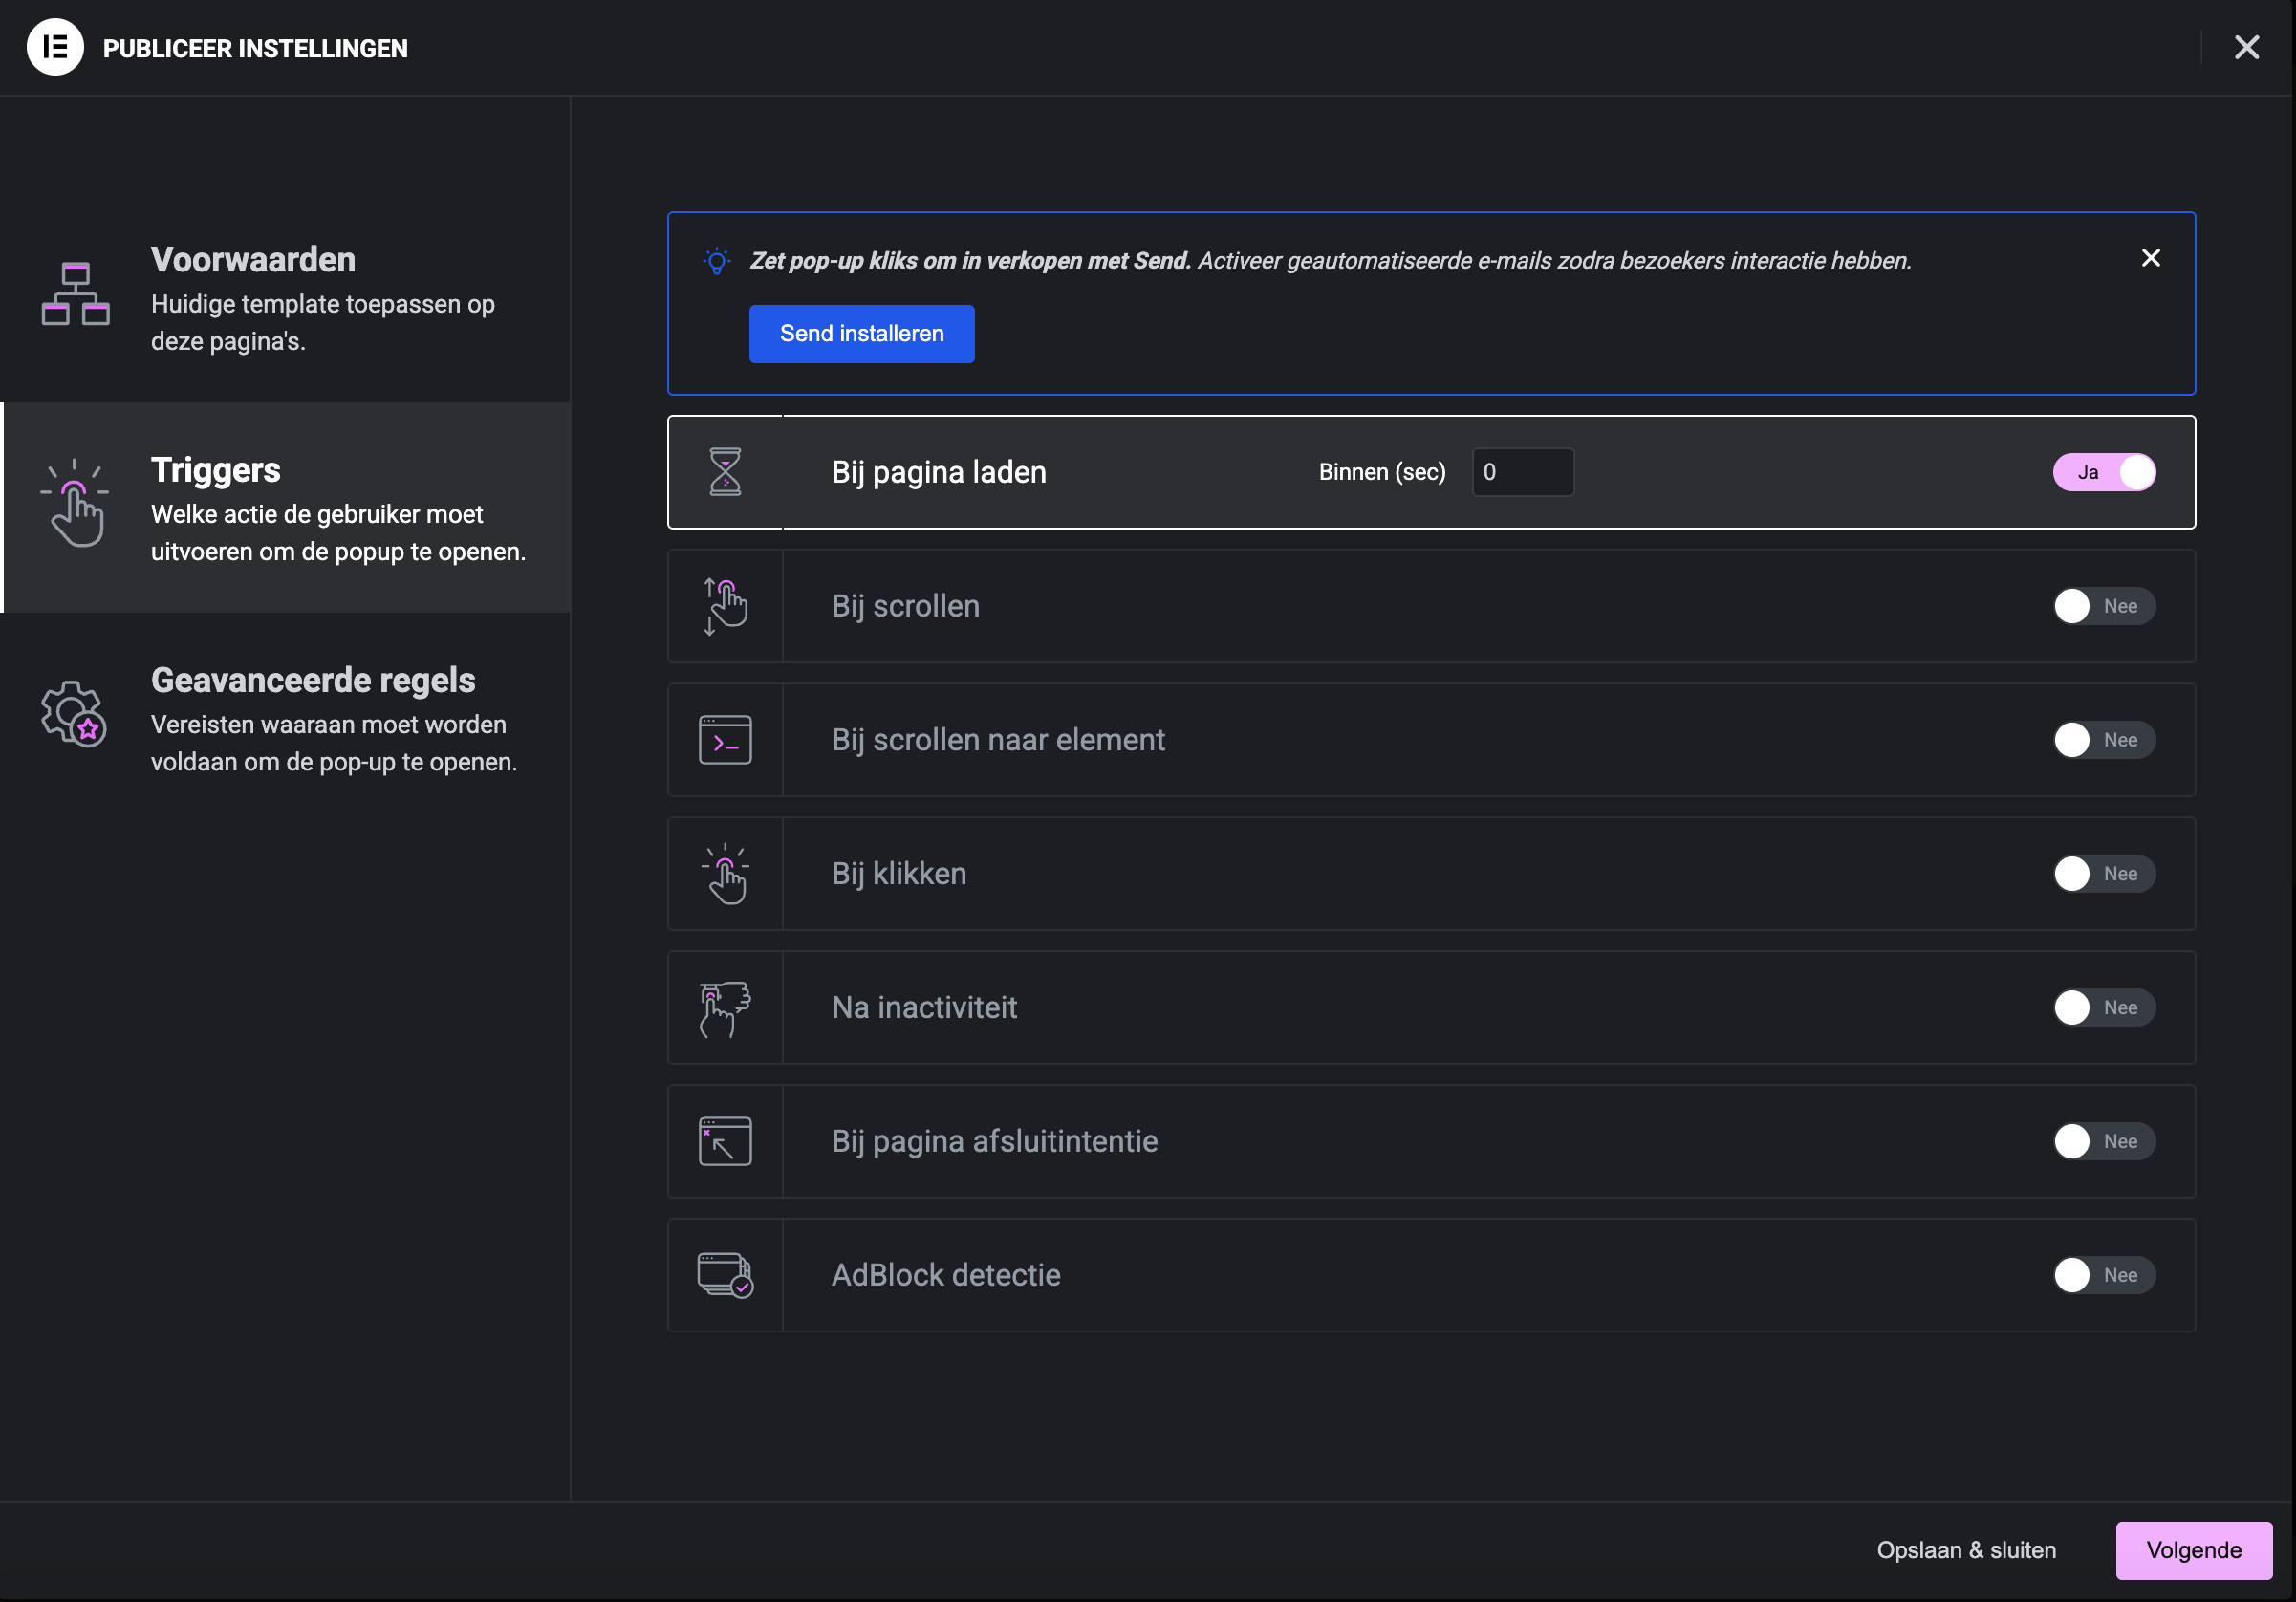Screen dimensions: 2296x1602
Task: Click the hourglass page load icon
Action: pos(725,472)
